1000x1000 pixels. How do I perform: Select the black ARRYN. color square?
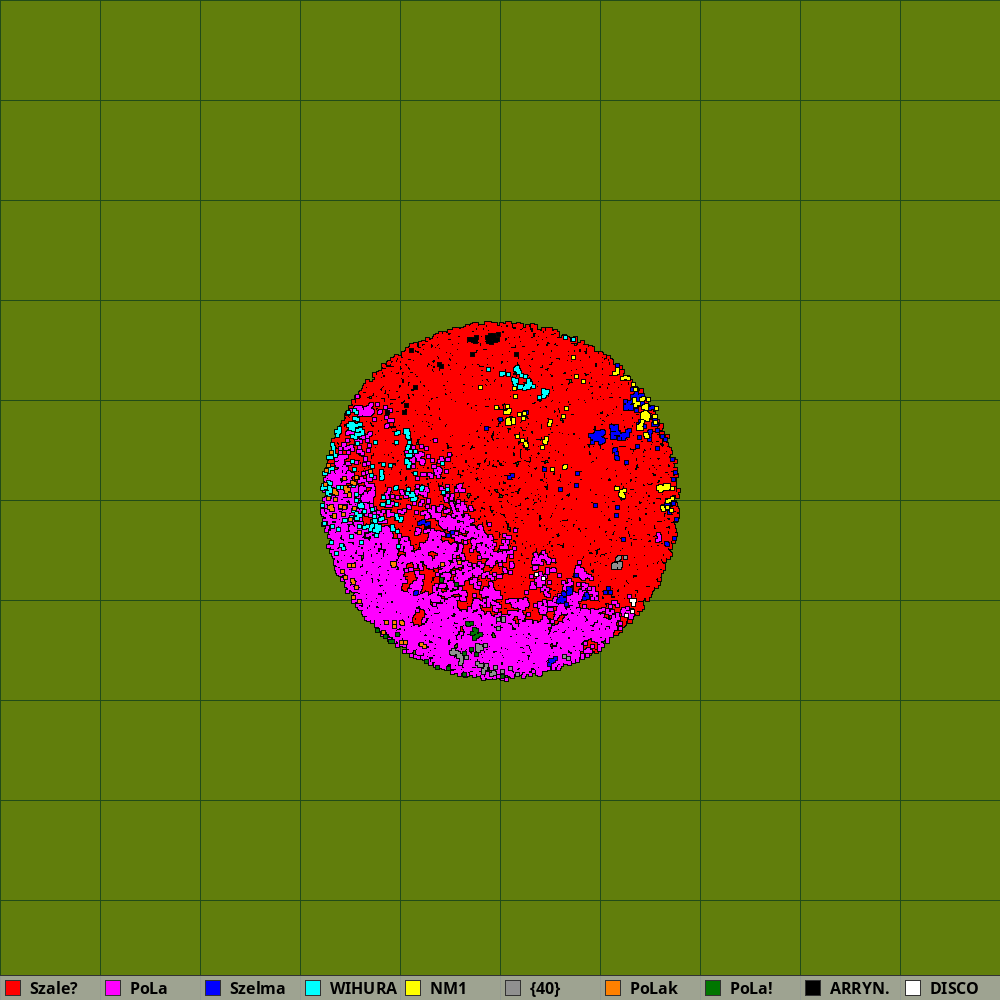click(x=813, y=988)
